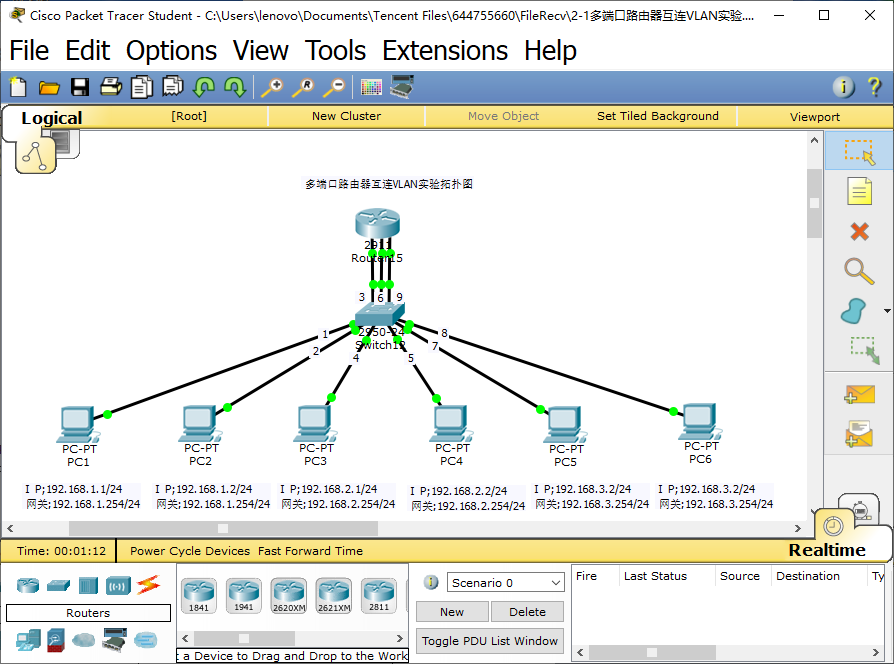This screenshot has width=894, height=664.
Task: Click Set Tiled Background
Action: [657, 116]
